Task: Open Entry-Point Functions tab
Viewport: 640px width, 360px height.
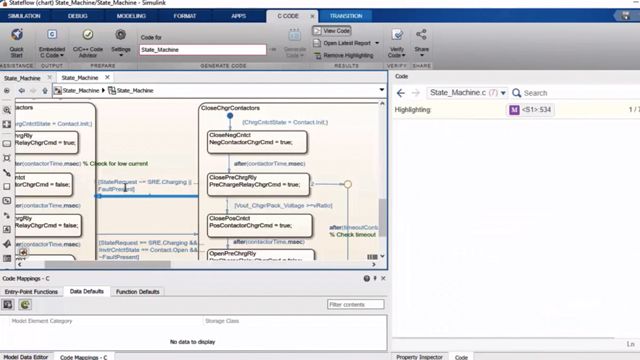Action: point(31,292)
